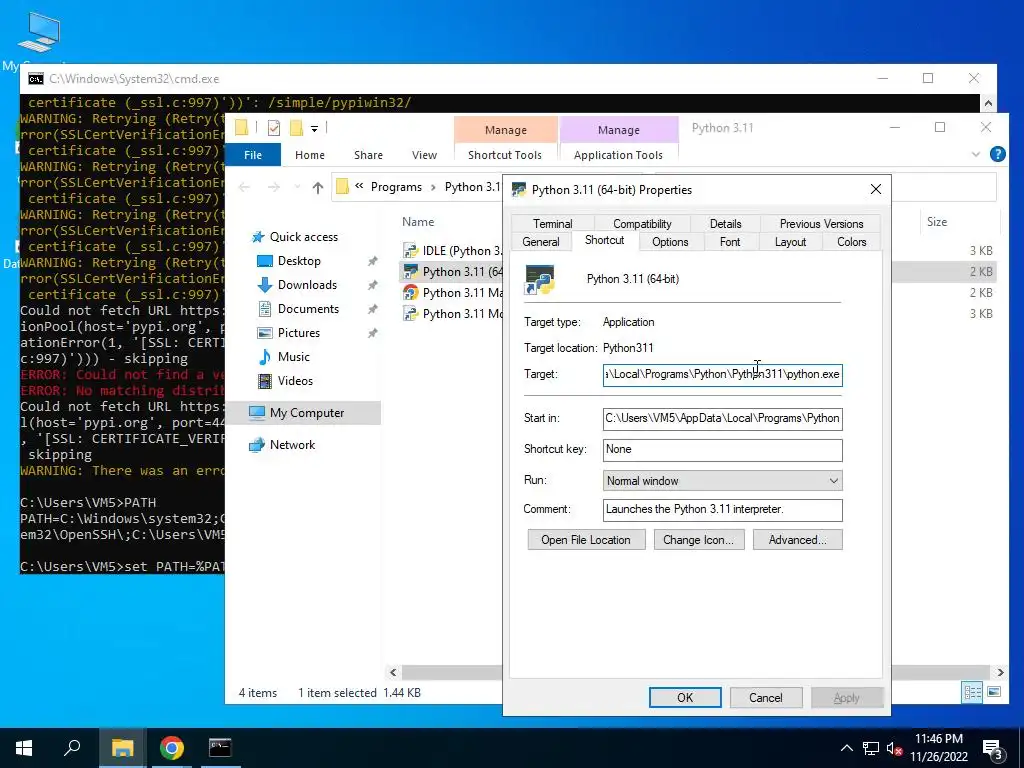
Task: Select Music in the navigation pane
Action: pos(293,357)
